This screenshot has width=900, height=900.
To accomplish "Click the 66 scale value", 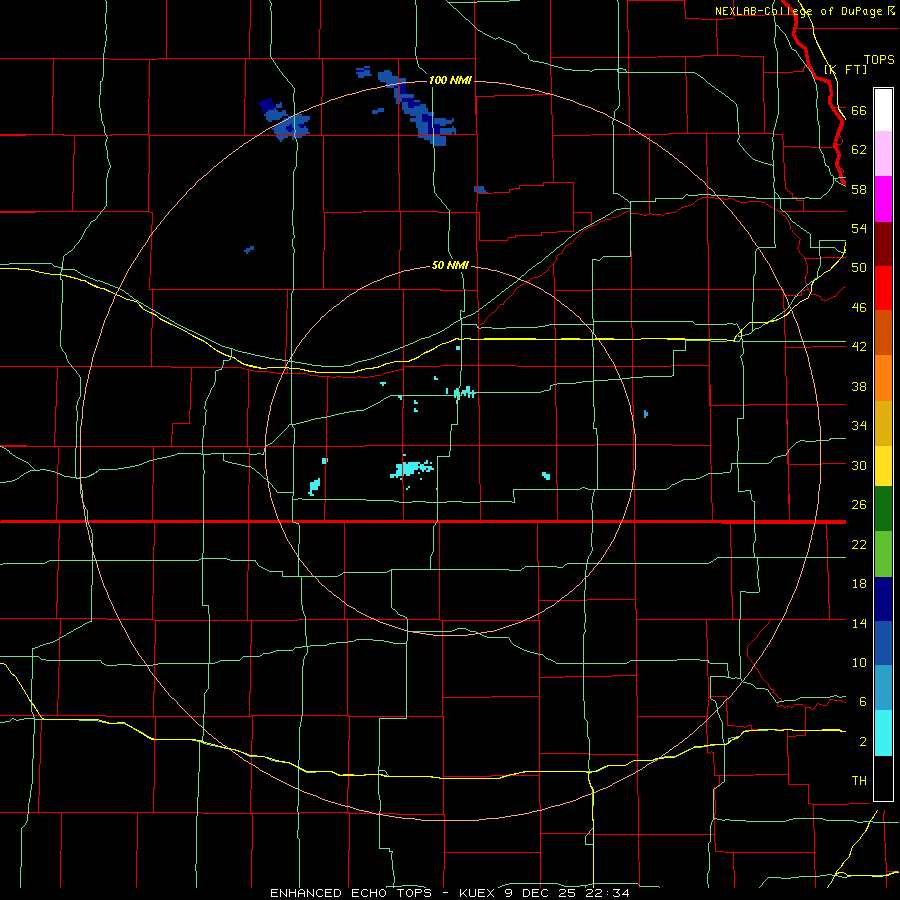I will point(859,110).
